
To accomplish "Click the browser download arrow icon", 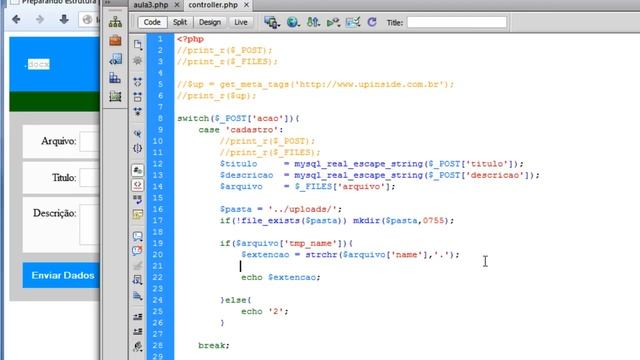I will click(x=64, y=19).
